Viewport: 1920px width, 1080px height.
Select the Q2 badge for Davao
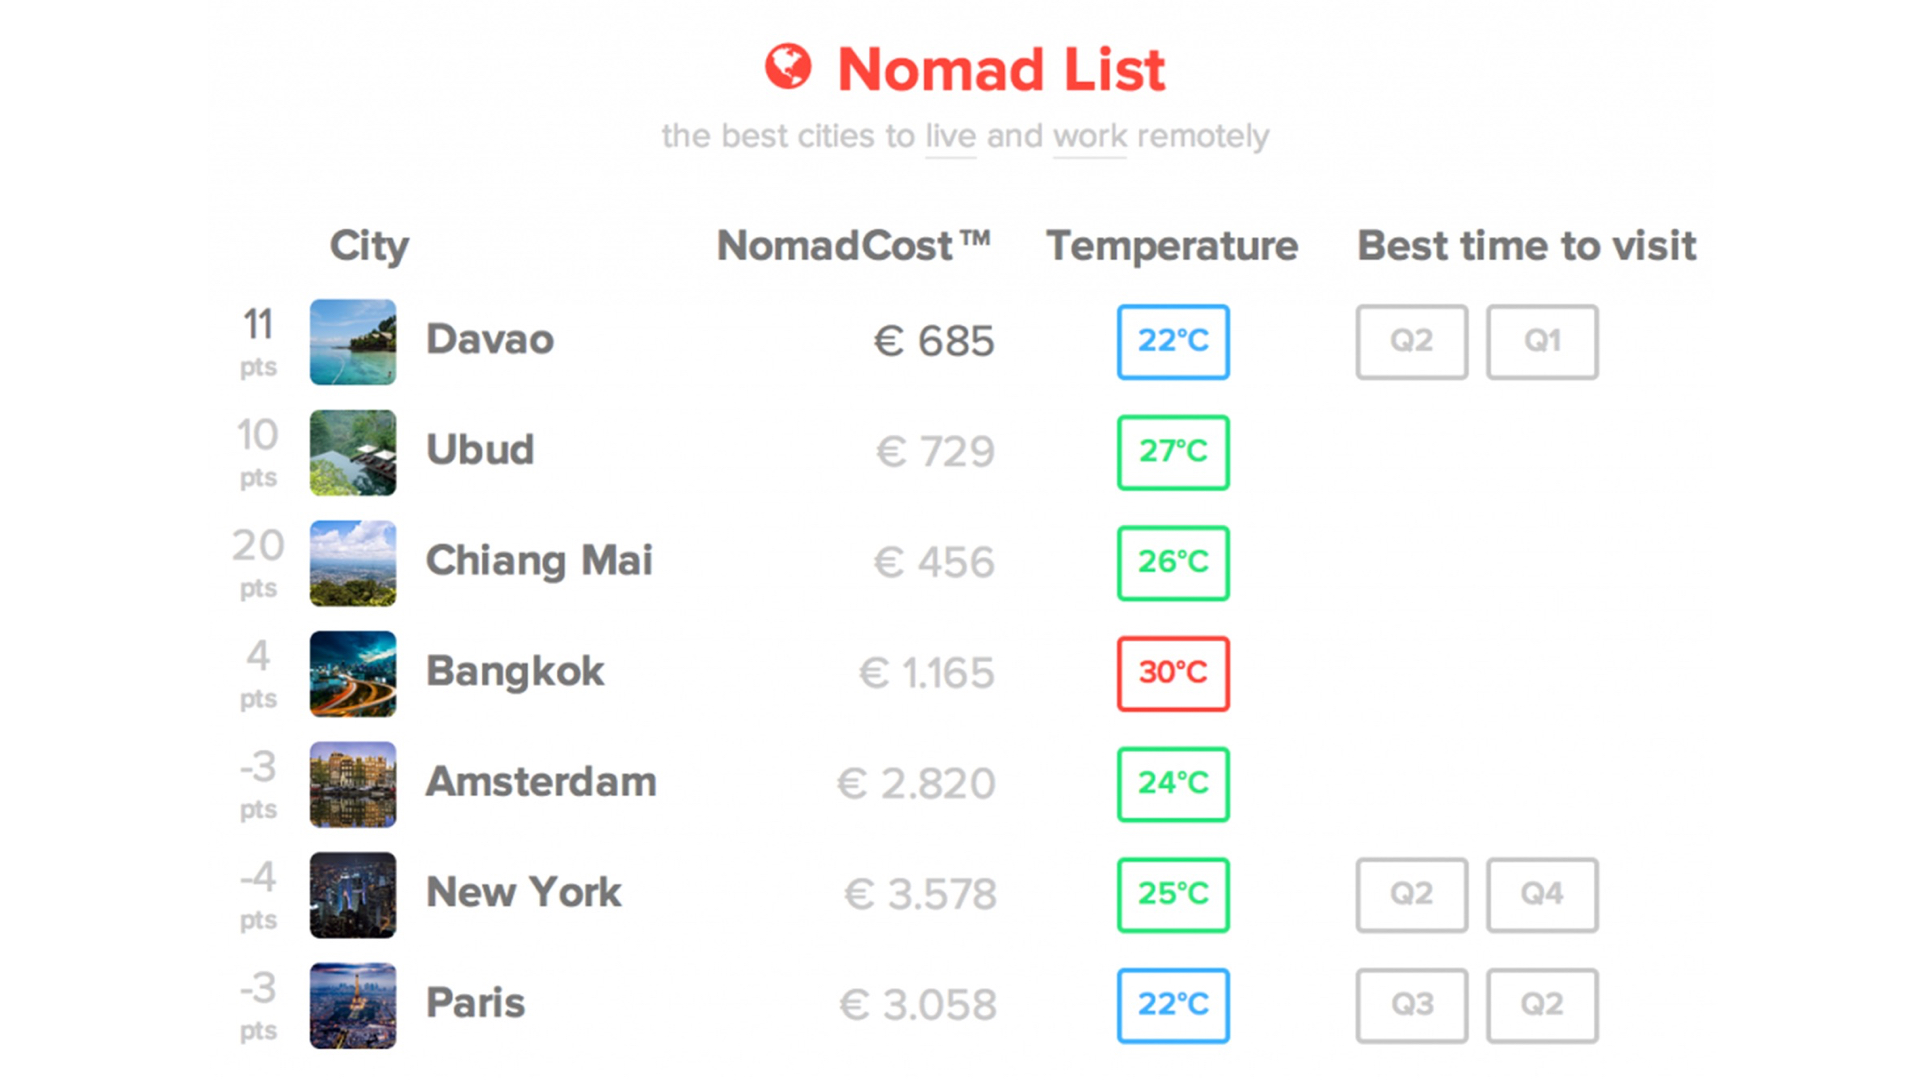(1412, 342)
